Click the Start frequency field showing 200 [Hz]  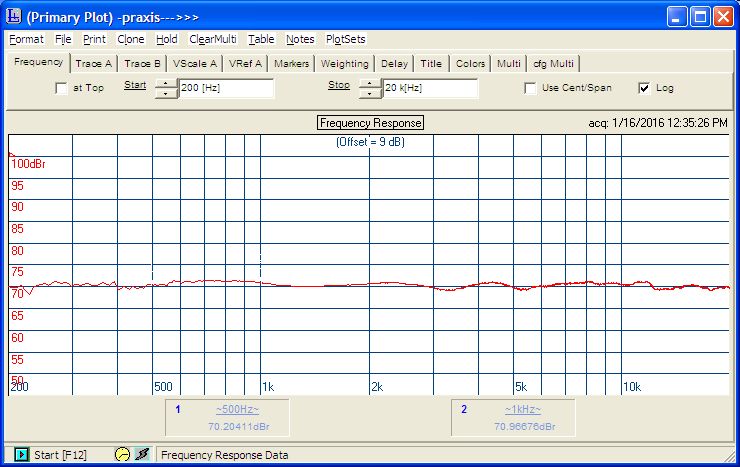point(226,88)
